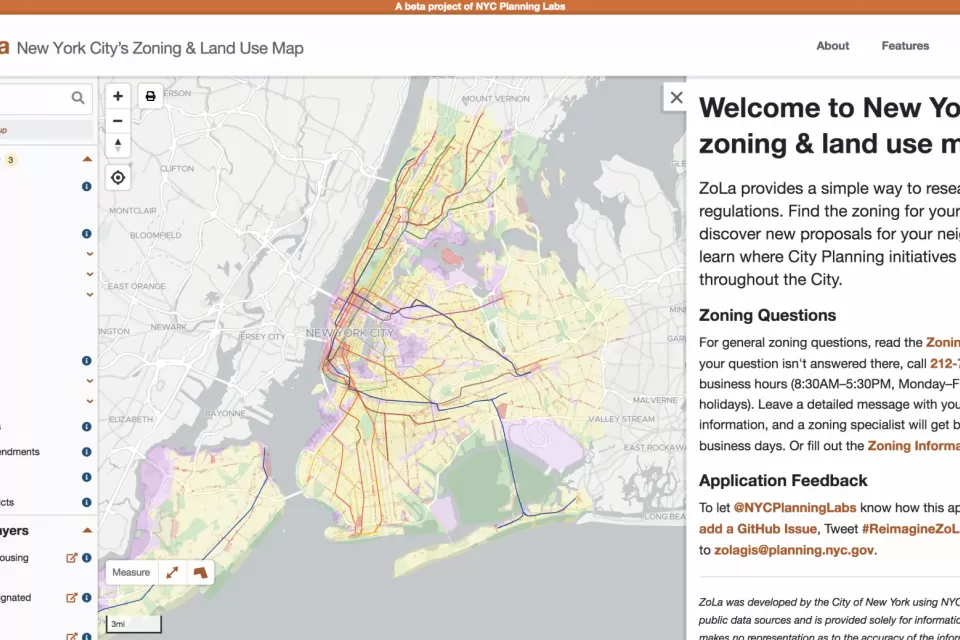
Task: Click the yellow 3 count badge
Action: (10, 160)
